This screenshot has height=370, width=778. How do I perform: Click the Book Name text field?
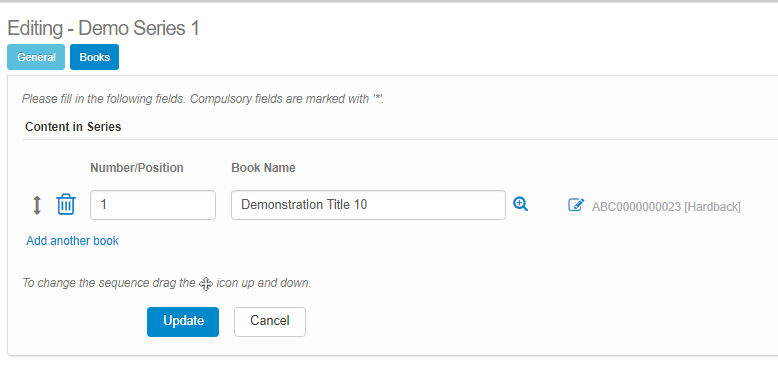click(x=368, y=205)
